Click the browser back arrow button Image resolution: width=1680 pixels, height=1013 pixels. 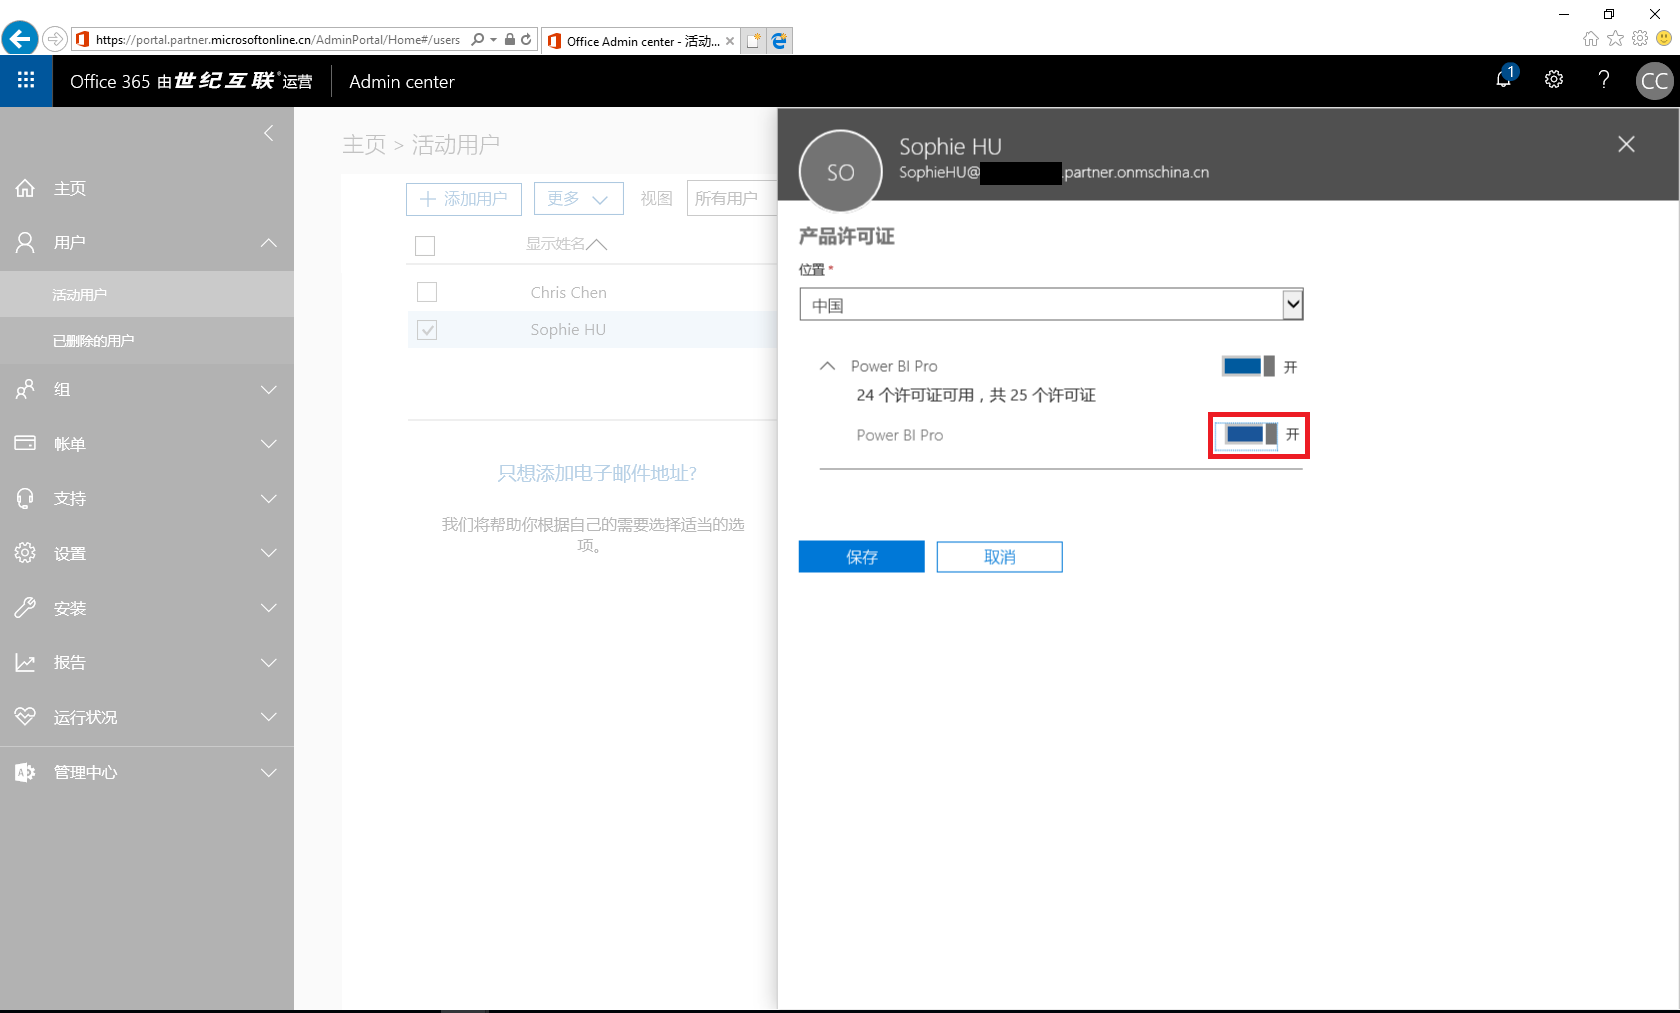19,39
